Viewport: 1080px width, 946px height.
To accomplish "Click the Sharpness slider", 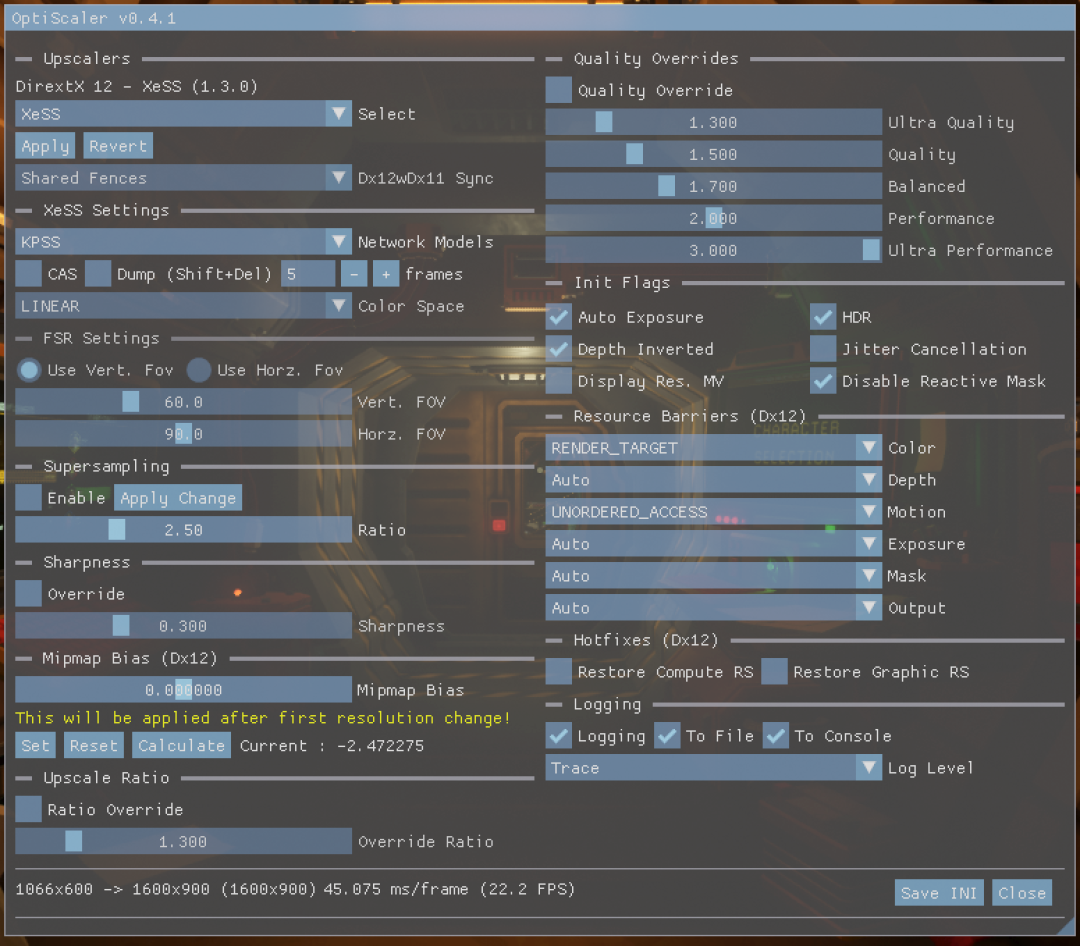I will click(183, 626).
